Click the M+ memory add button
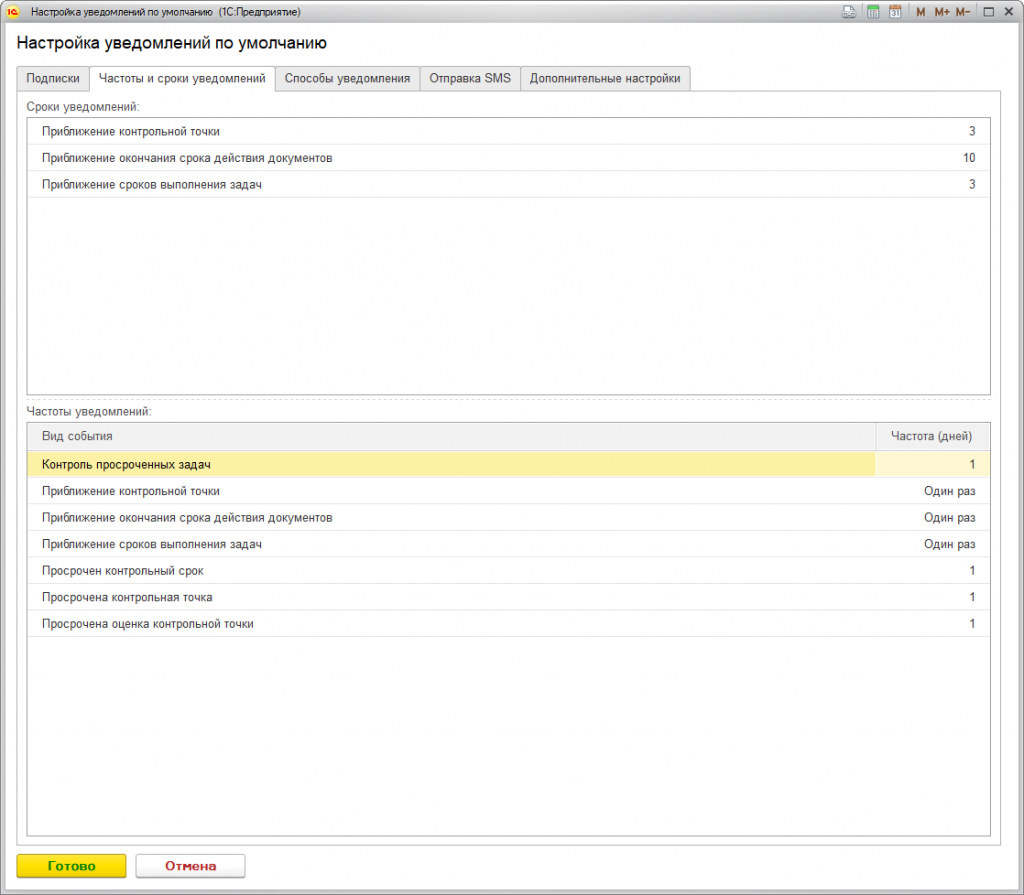This screenshot has width=1024, height=895. 941,12
